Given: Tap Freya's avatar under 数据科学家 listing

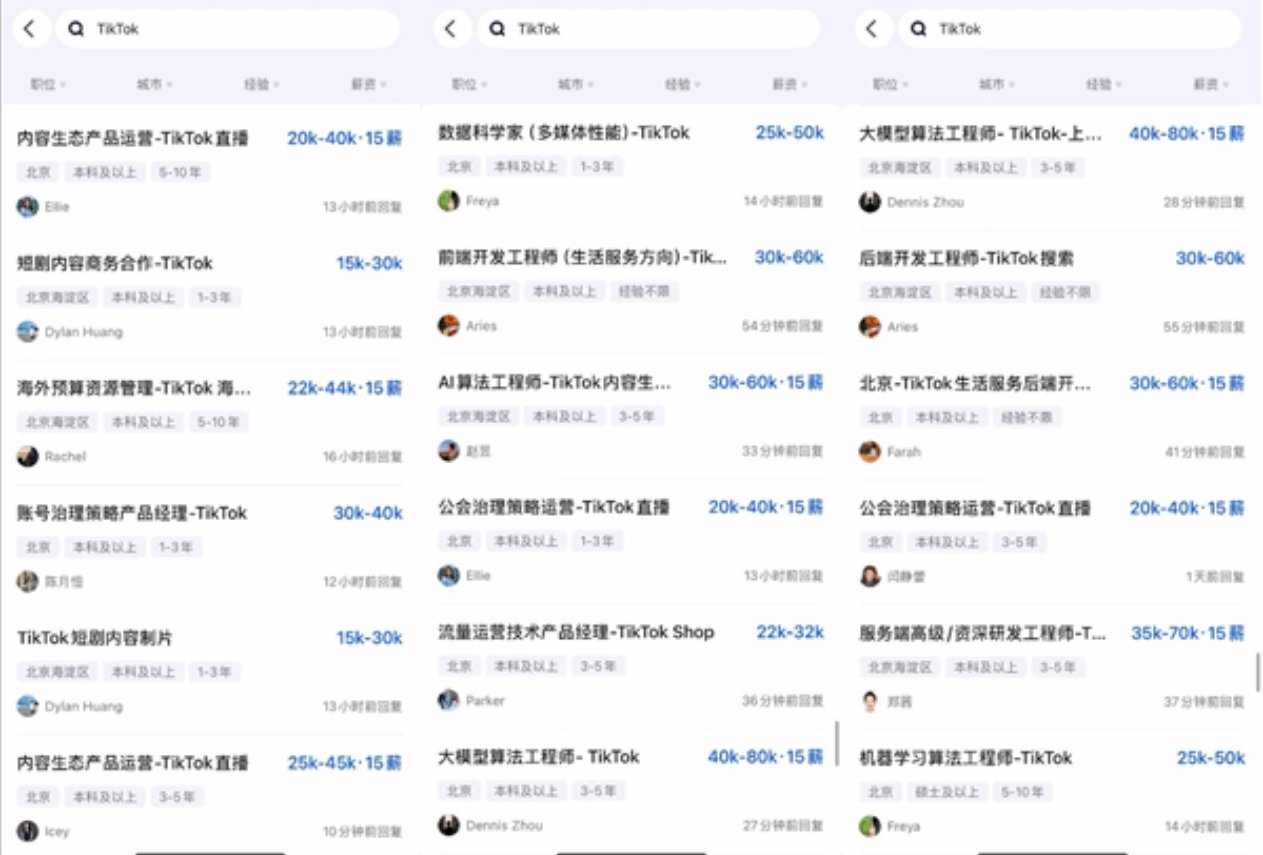Looking at the screenshot, I should point(449,200).
